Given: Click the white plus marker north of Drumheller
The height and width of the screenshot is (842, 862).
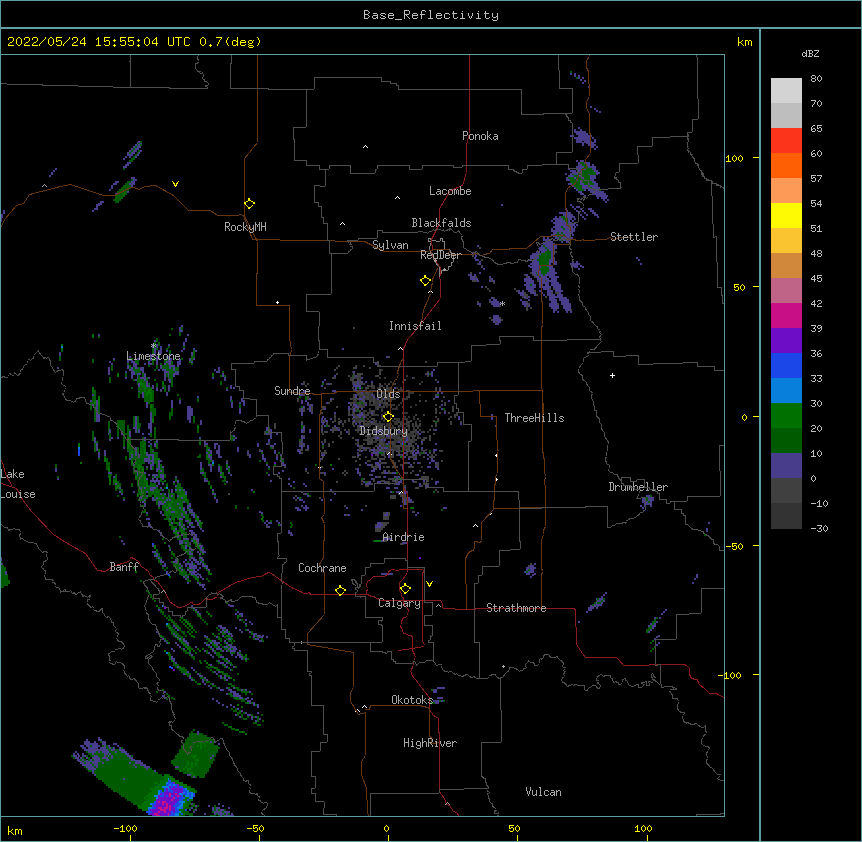Looking at the screenshot, I should point(612,375).
